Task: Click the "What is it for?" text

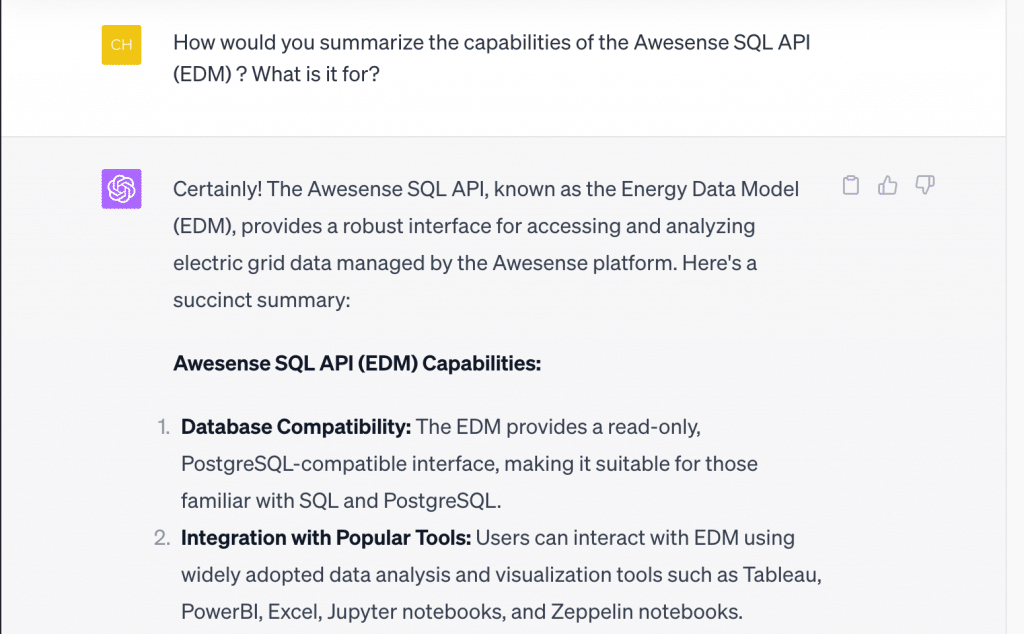Action: pyautogui.click(x=315, y=74)
